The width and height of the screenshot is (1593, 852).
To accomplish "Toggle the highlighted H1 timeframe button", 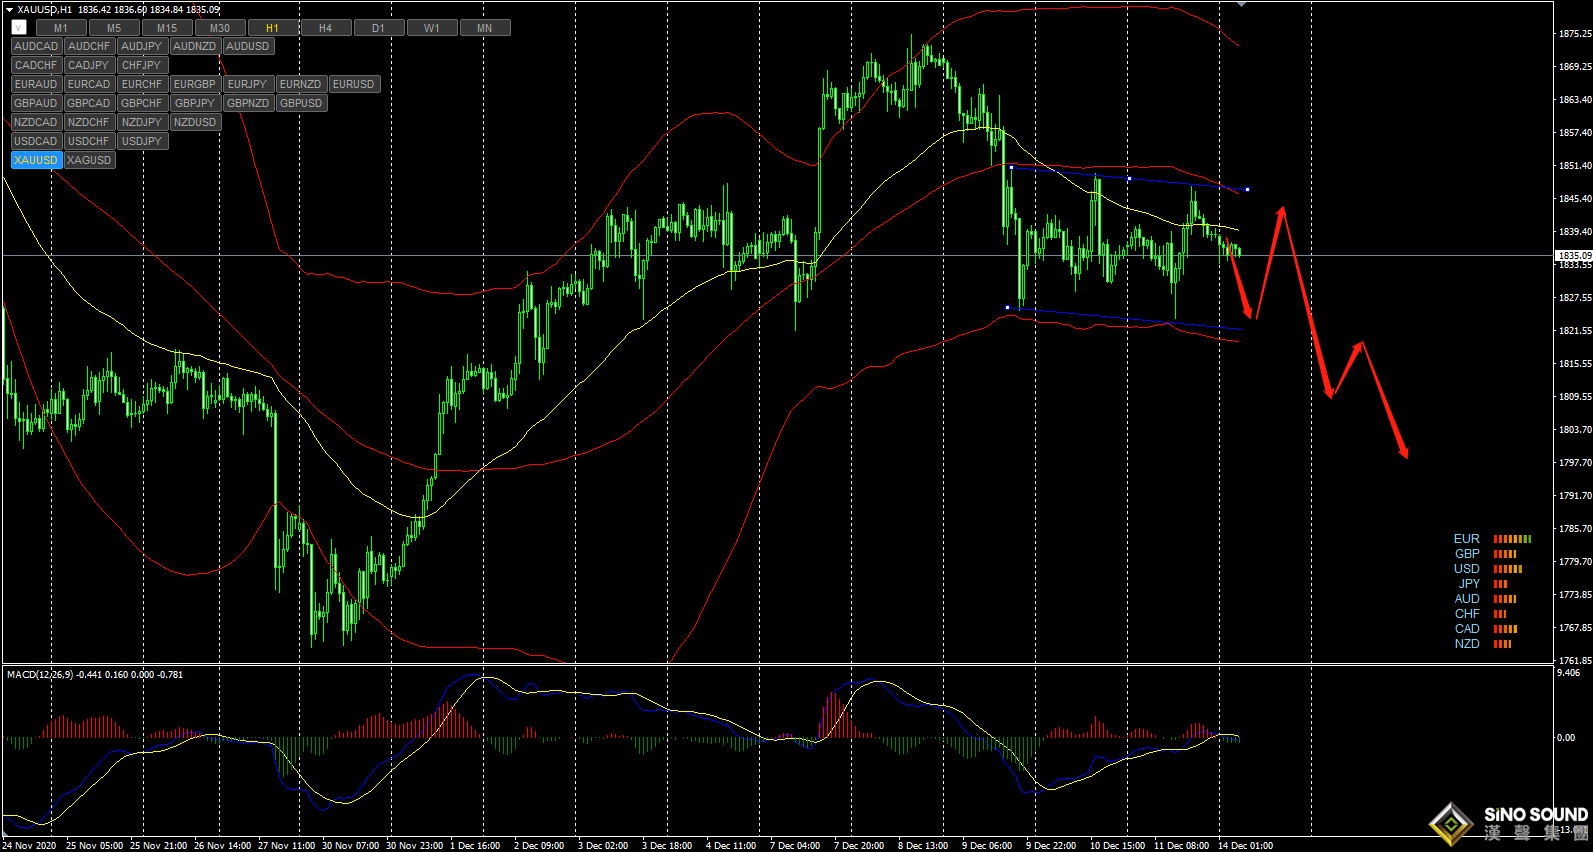I will click(x=272, y=28).
